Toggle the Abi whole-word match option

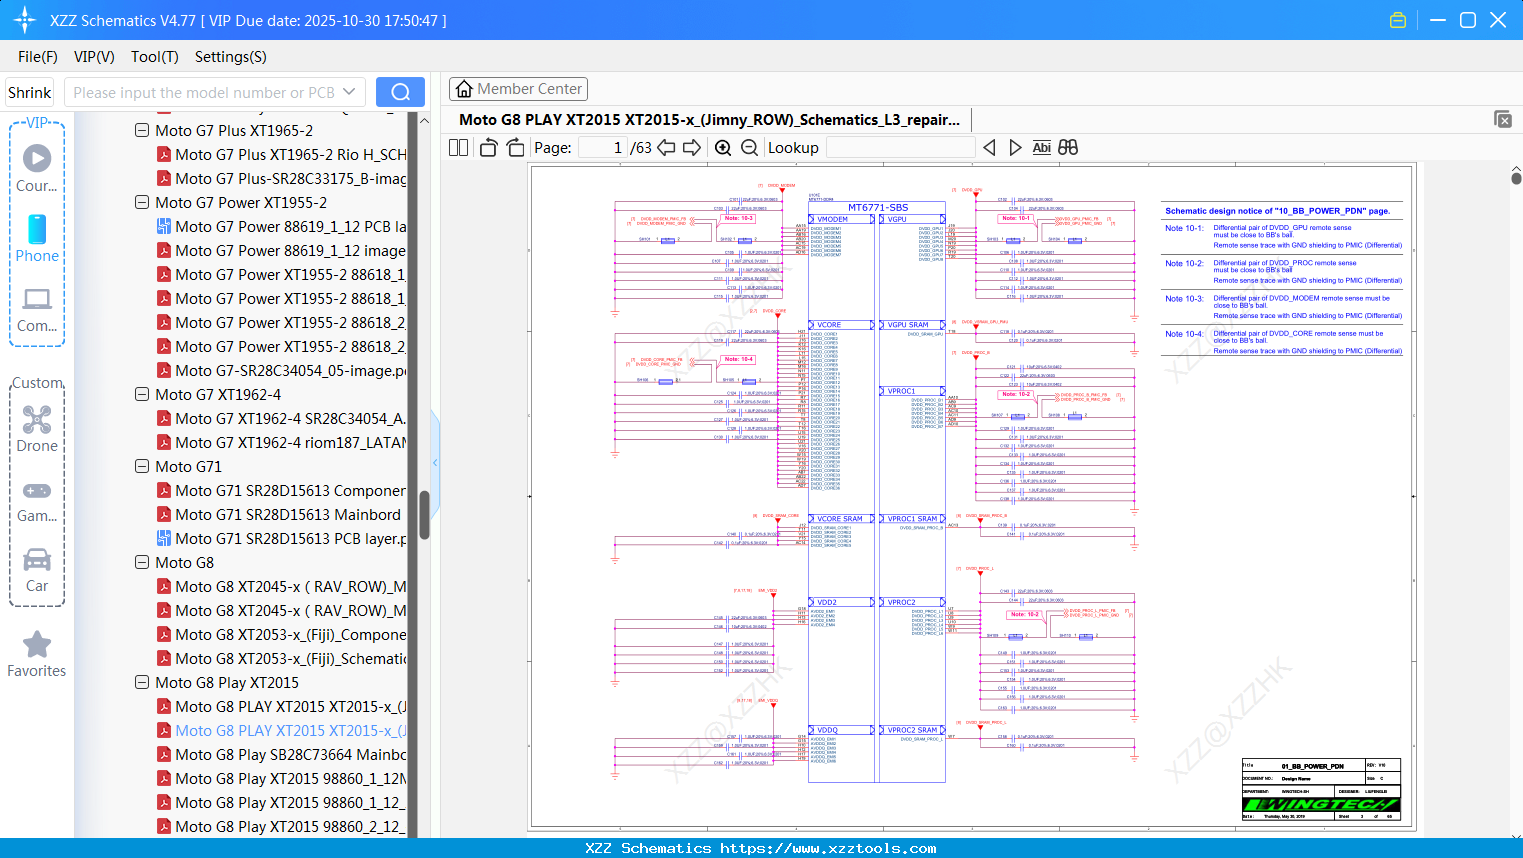(1041, 148)
